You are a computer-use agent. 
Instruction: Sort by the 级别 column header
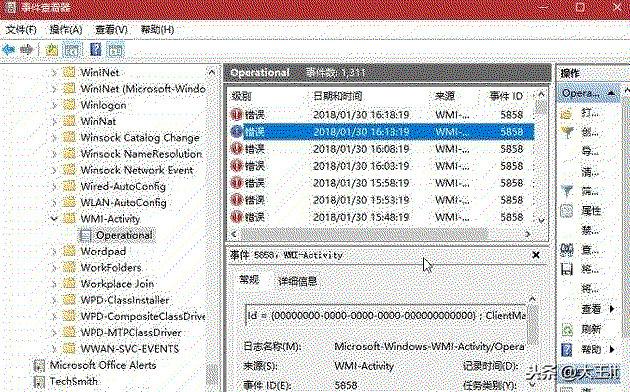241,96
